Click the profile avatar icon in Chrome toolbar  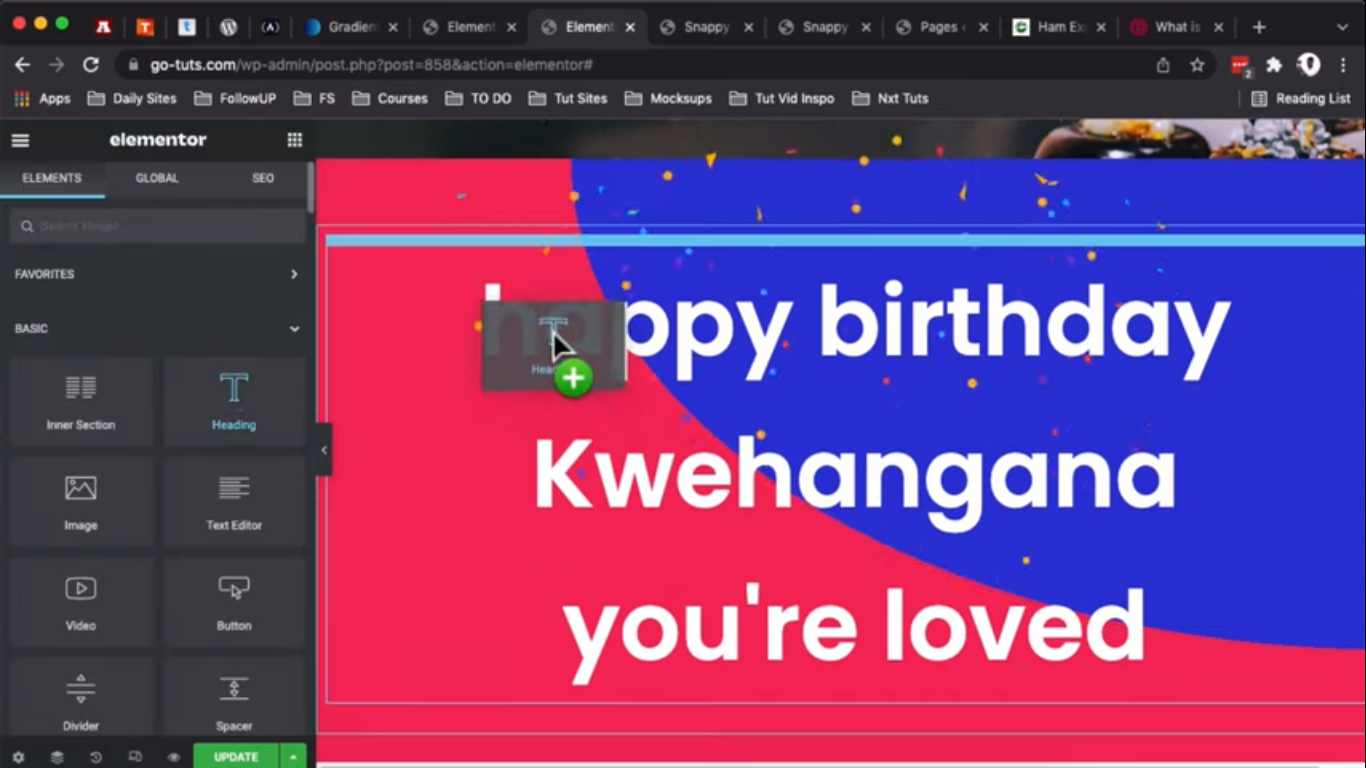click(1309, 65)
